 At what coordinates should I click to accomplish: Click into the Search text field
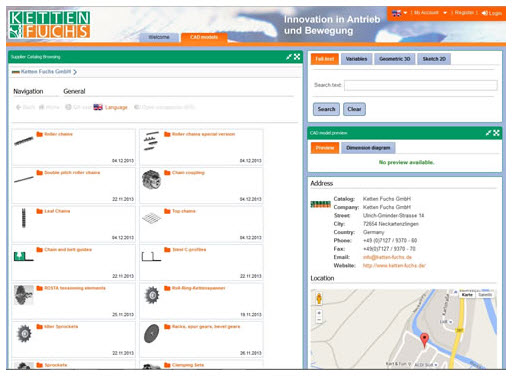pyautogui.click(x=421, y=85)
